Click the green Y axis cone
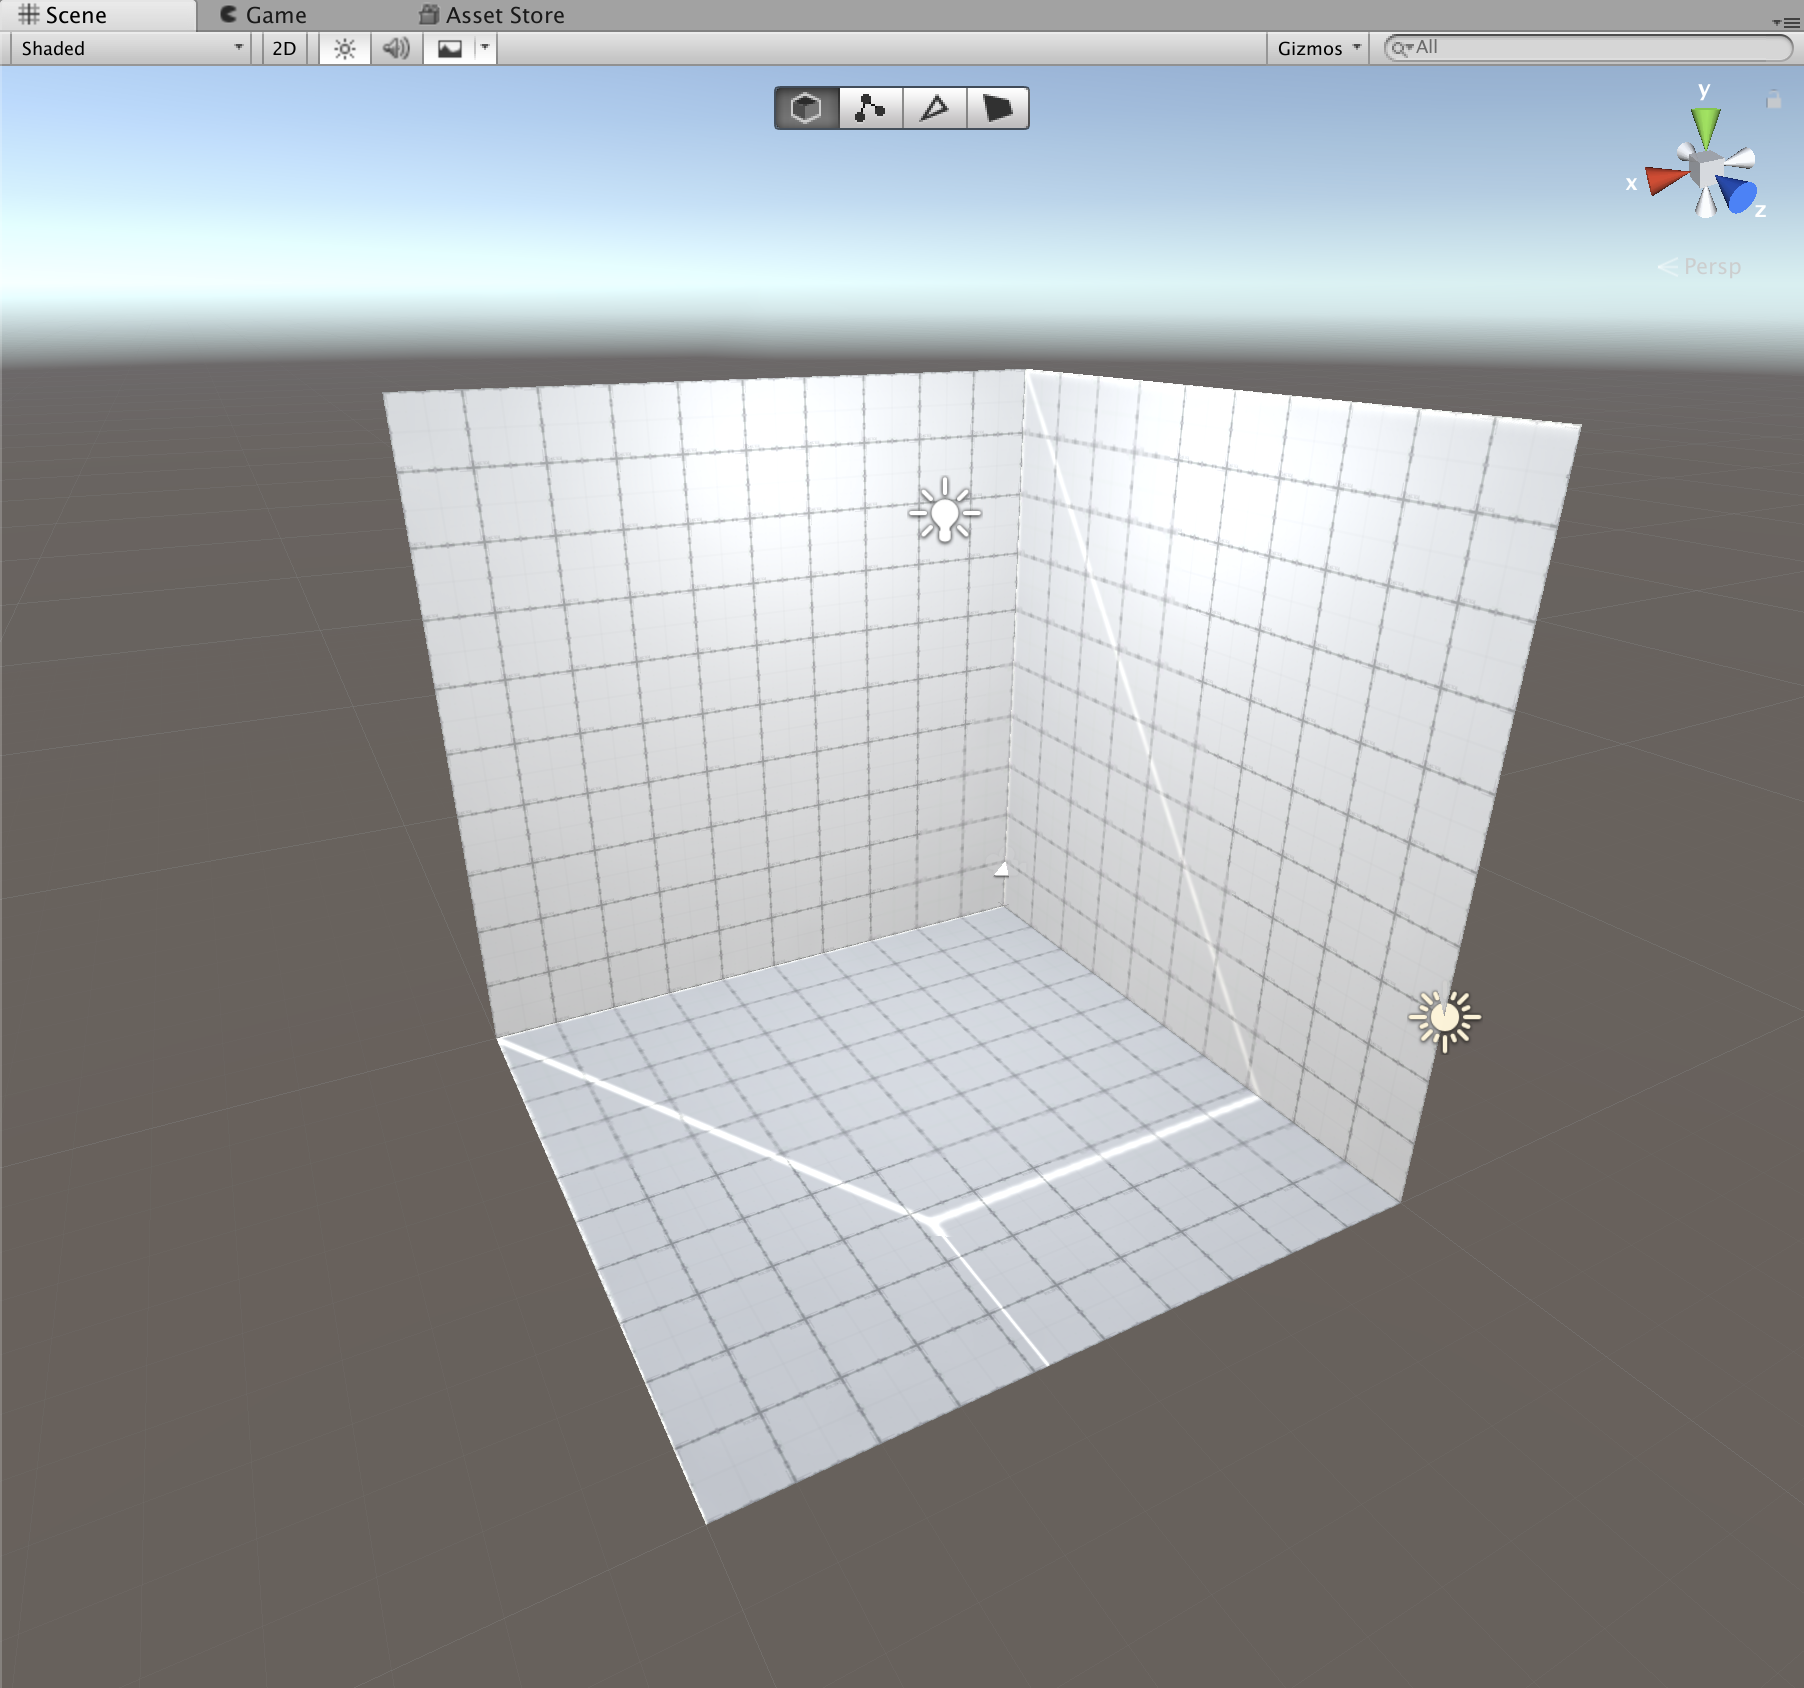 [1705, 127]
